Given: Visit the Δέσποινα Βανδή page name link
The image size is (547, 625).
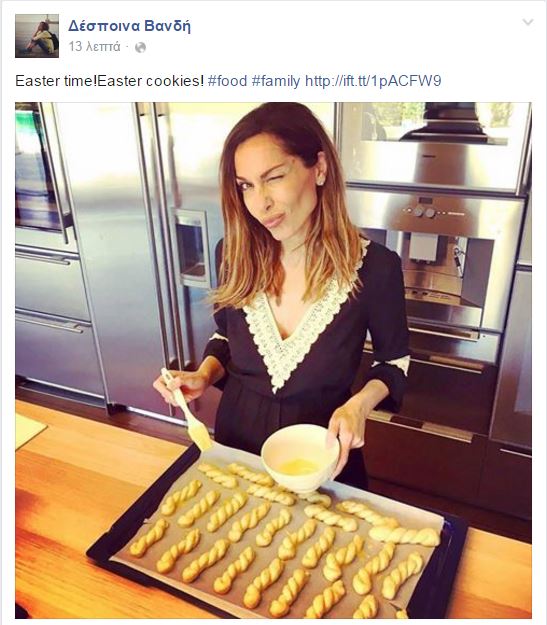Looking at the screenshot, I should coord(129,26).
